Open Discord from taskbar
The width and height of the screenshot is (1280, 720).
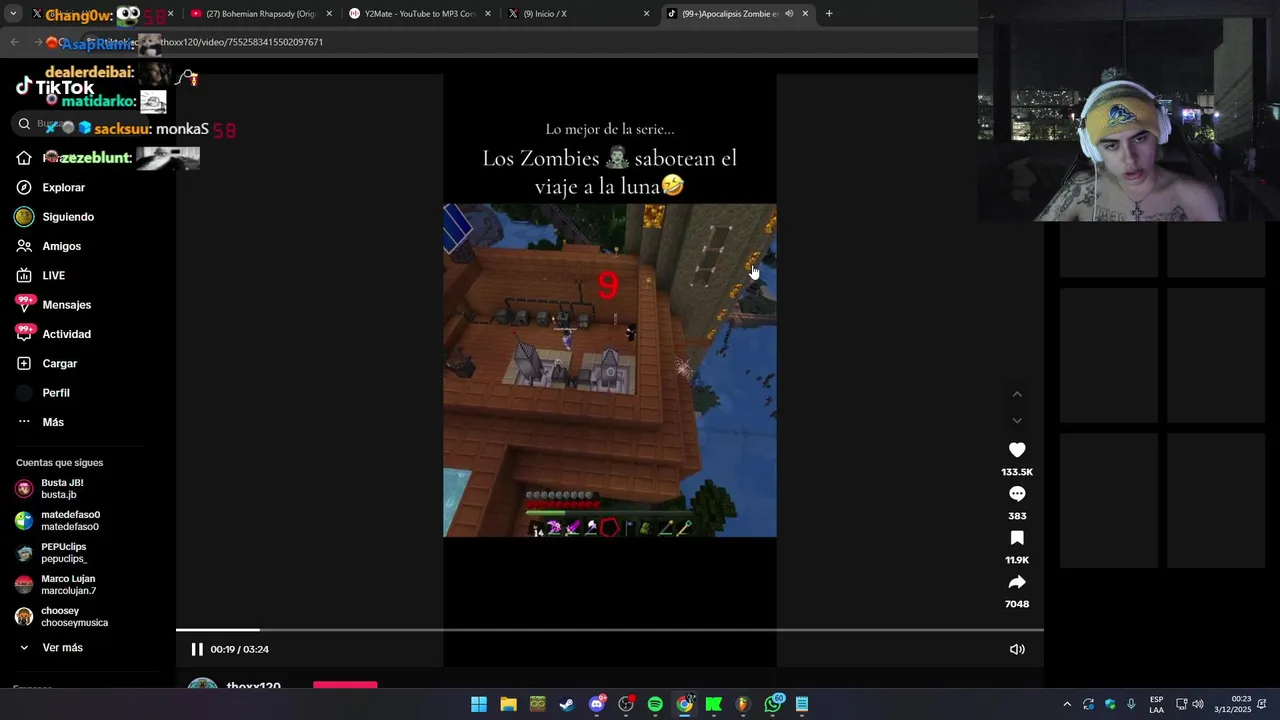(x=597, y=704)
